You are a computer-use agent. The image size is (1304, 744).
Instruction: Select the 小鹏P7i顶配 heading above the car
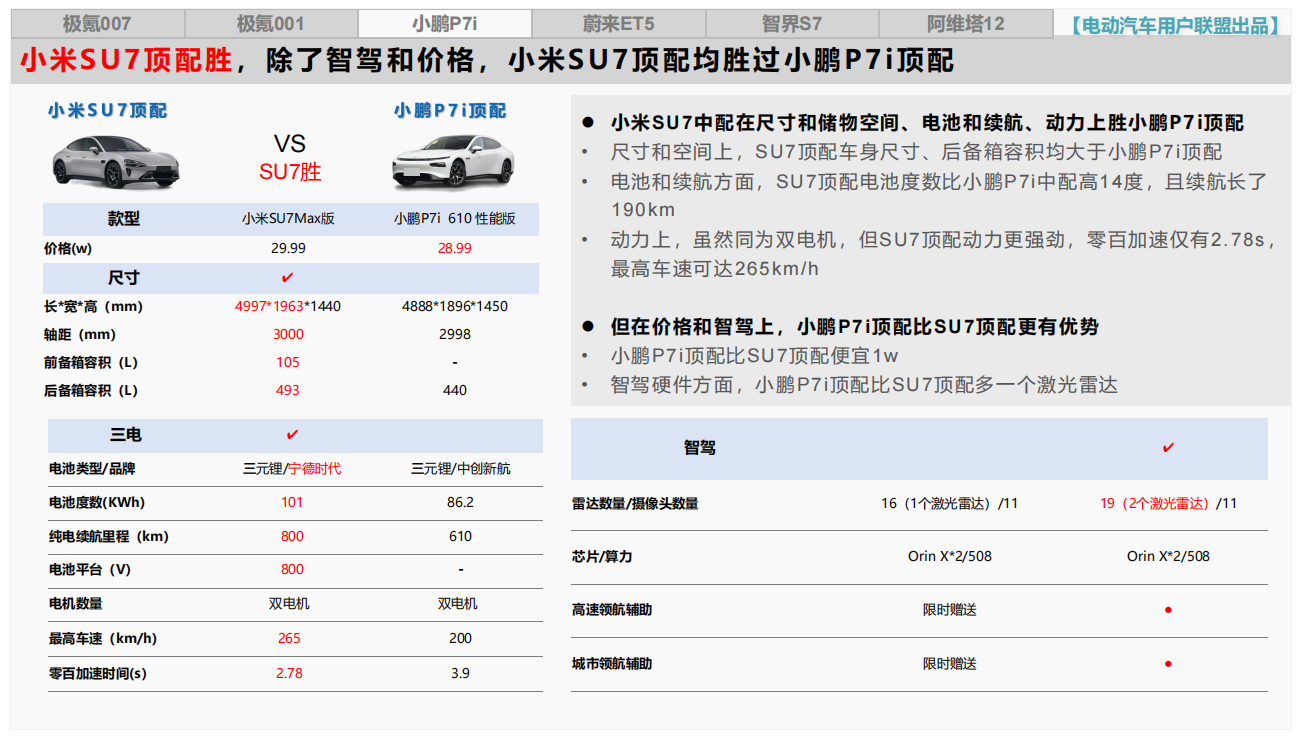click(450, 111)
